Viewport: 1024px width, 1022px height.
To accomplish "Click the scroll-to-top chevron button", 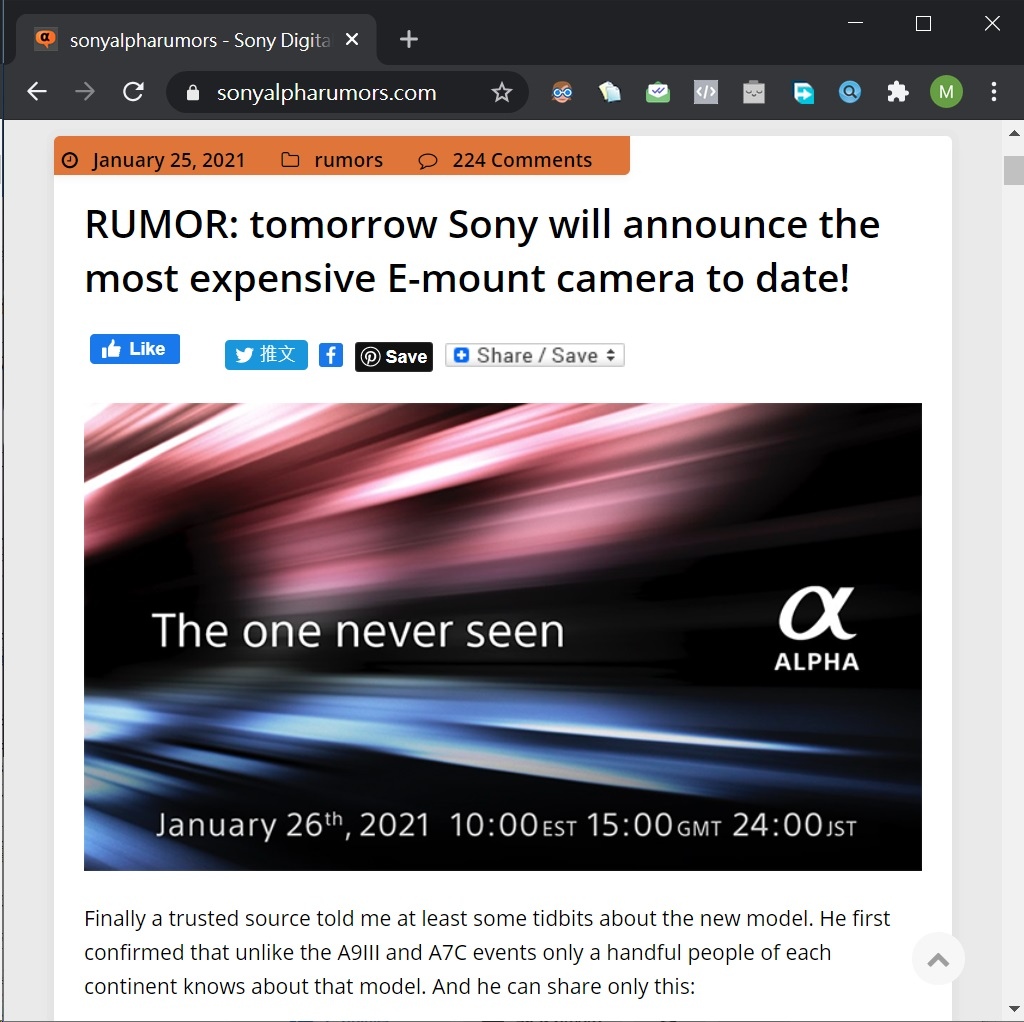I will click(938, 959).
